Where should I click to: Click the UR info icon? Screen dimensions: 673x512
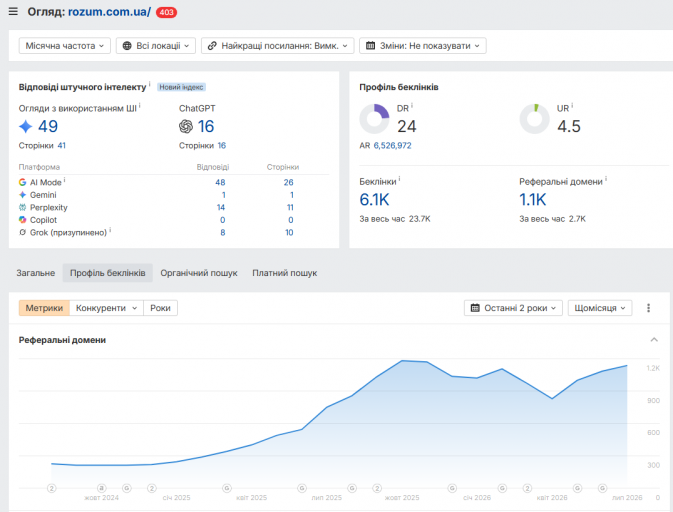coord(572,105)
